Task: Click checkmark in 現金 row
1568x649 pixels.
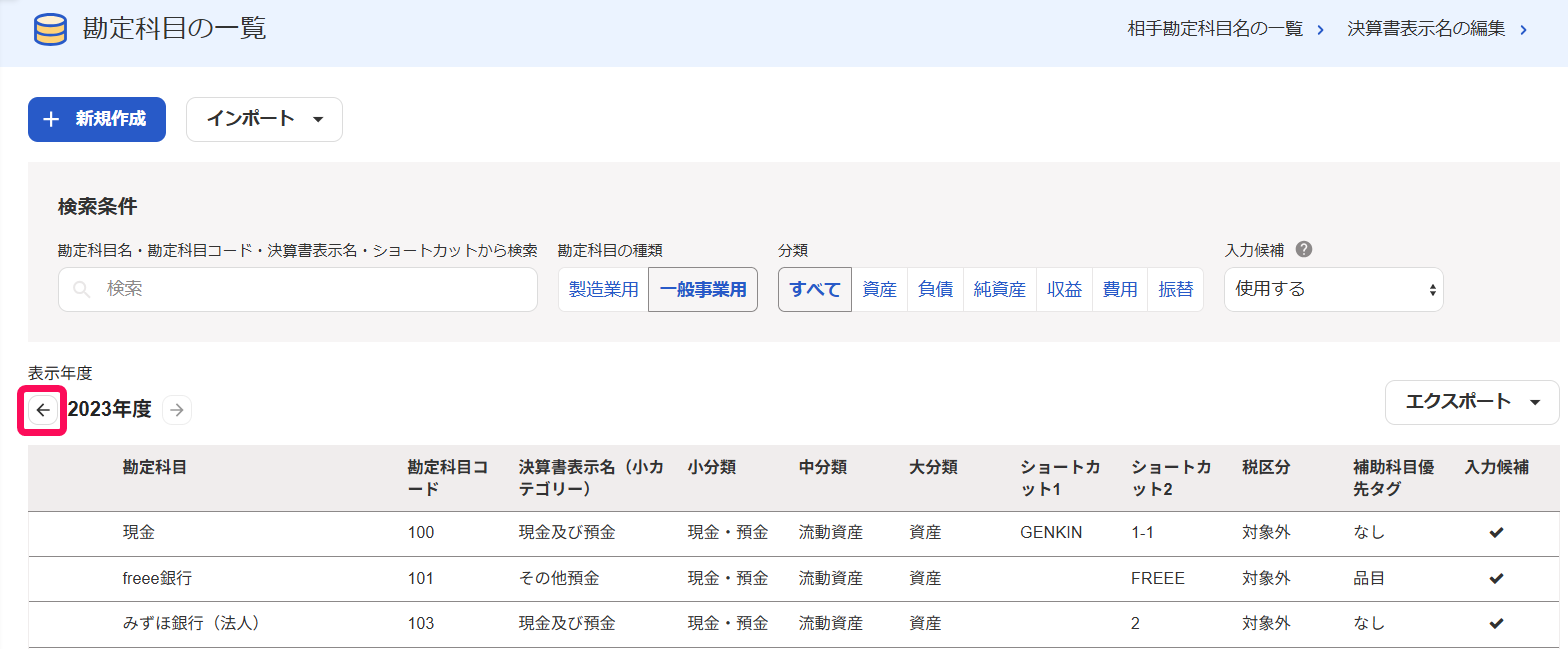Action: click(1496, 533)
